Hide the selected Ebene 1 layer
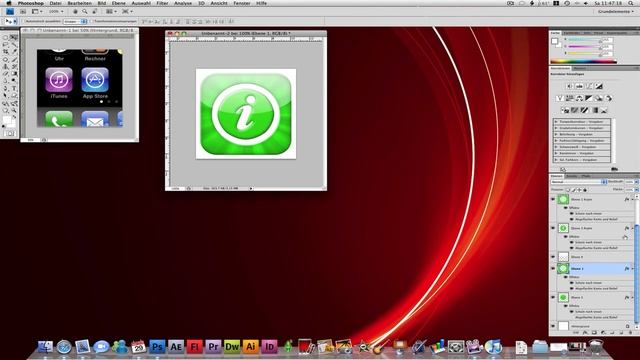Viewport: 640px width, 360px height. coord(553,269)
